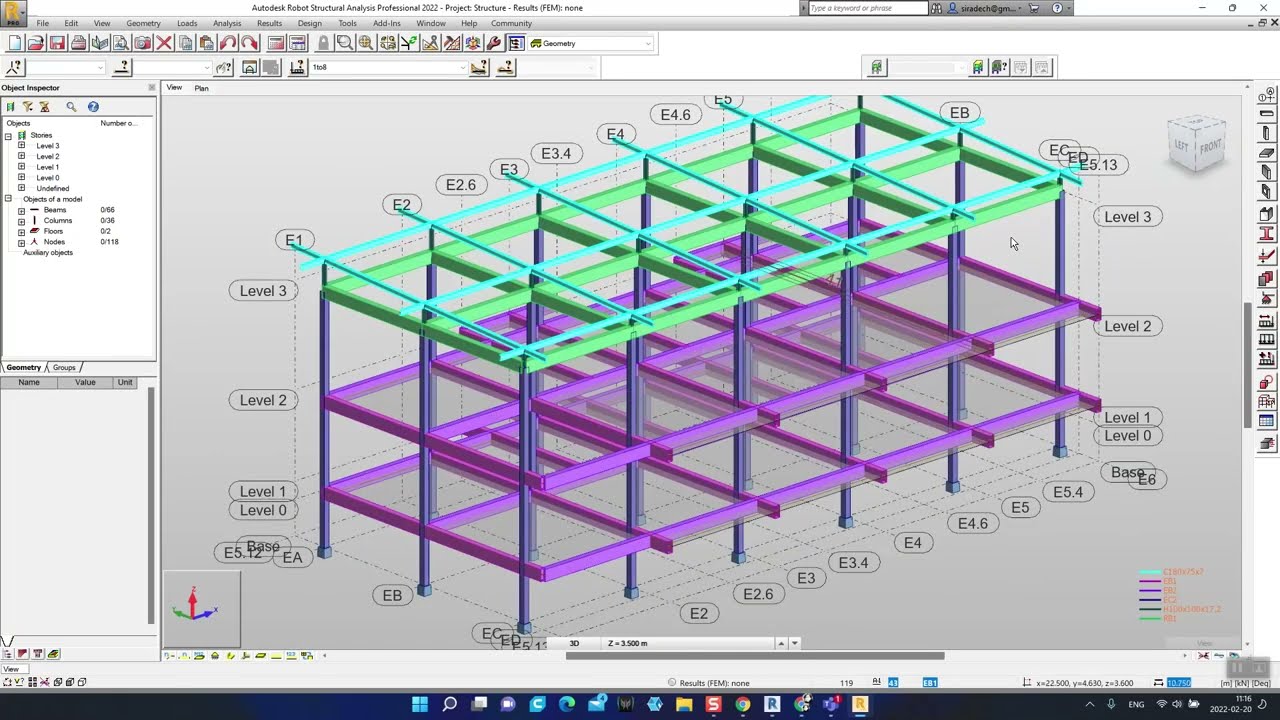This screenshot has height=720, width=1280.
Task: Switch to the Plan tab
Action: (x=201, y=88)
